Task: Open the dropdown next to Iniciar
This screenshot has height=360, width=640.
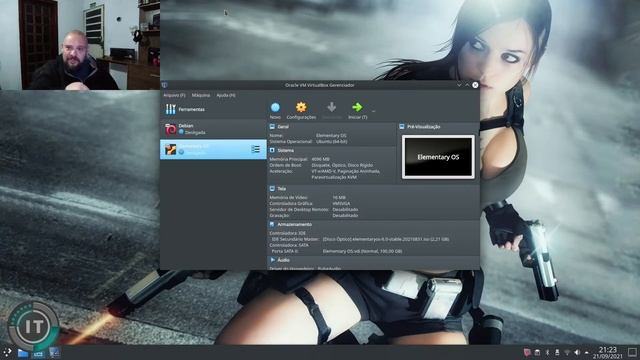Action: 373,110
